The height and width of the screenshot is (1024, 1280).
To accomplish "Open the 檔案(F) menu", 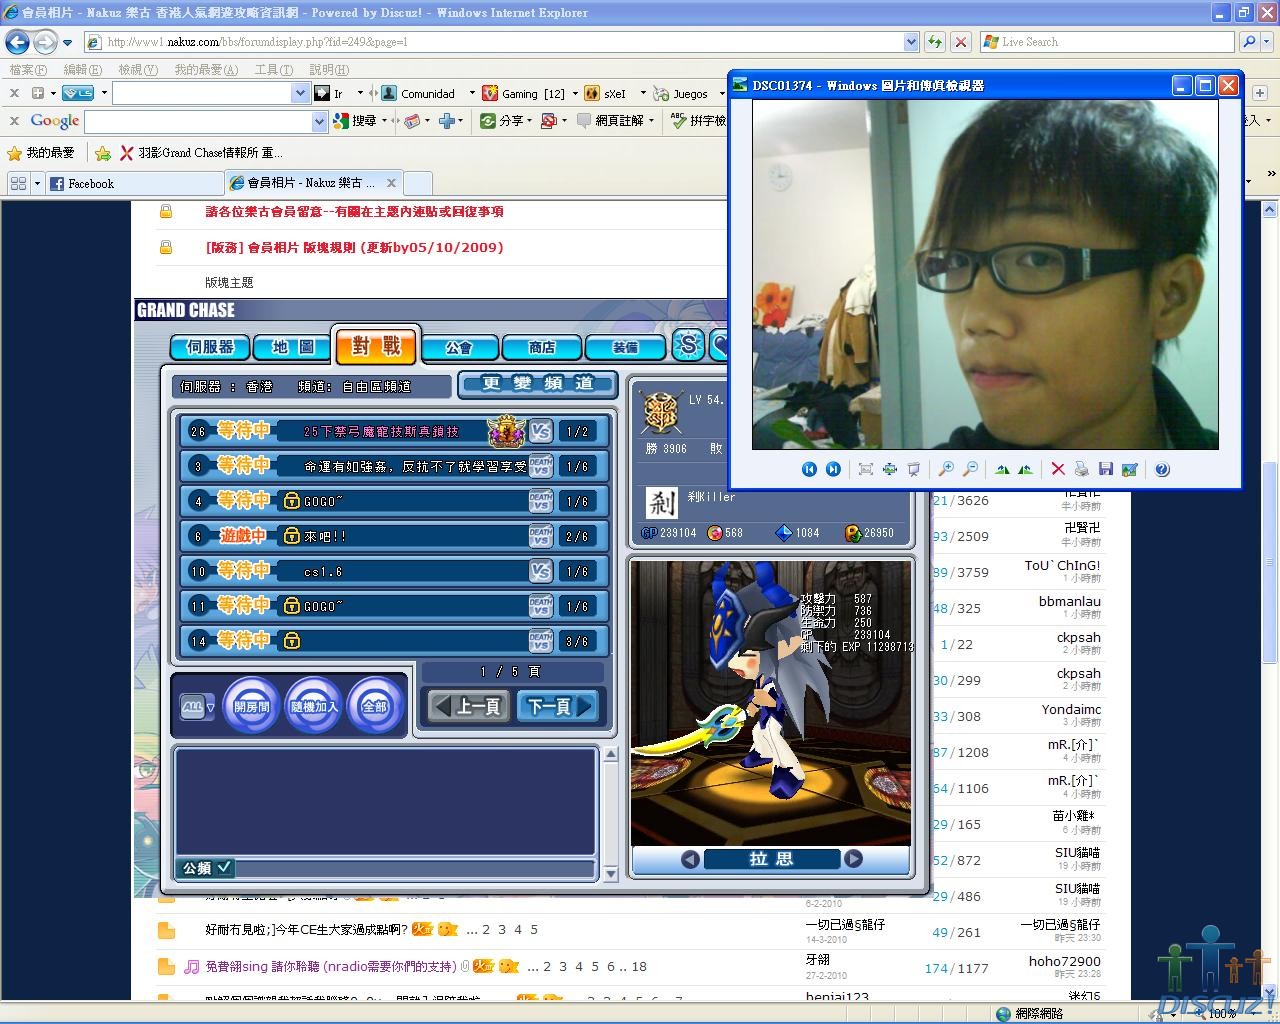I will point(28,69).
